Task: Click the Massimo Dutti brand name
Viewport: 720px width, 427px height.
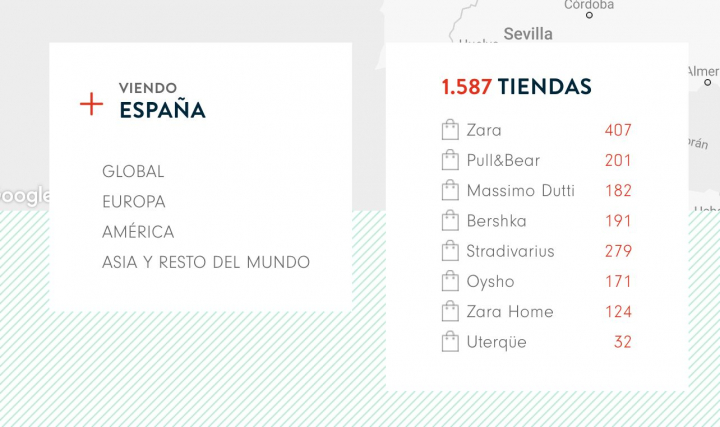Action: 520,190
